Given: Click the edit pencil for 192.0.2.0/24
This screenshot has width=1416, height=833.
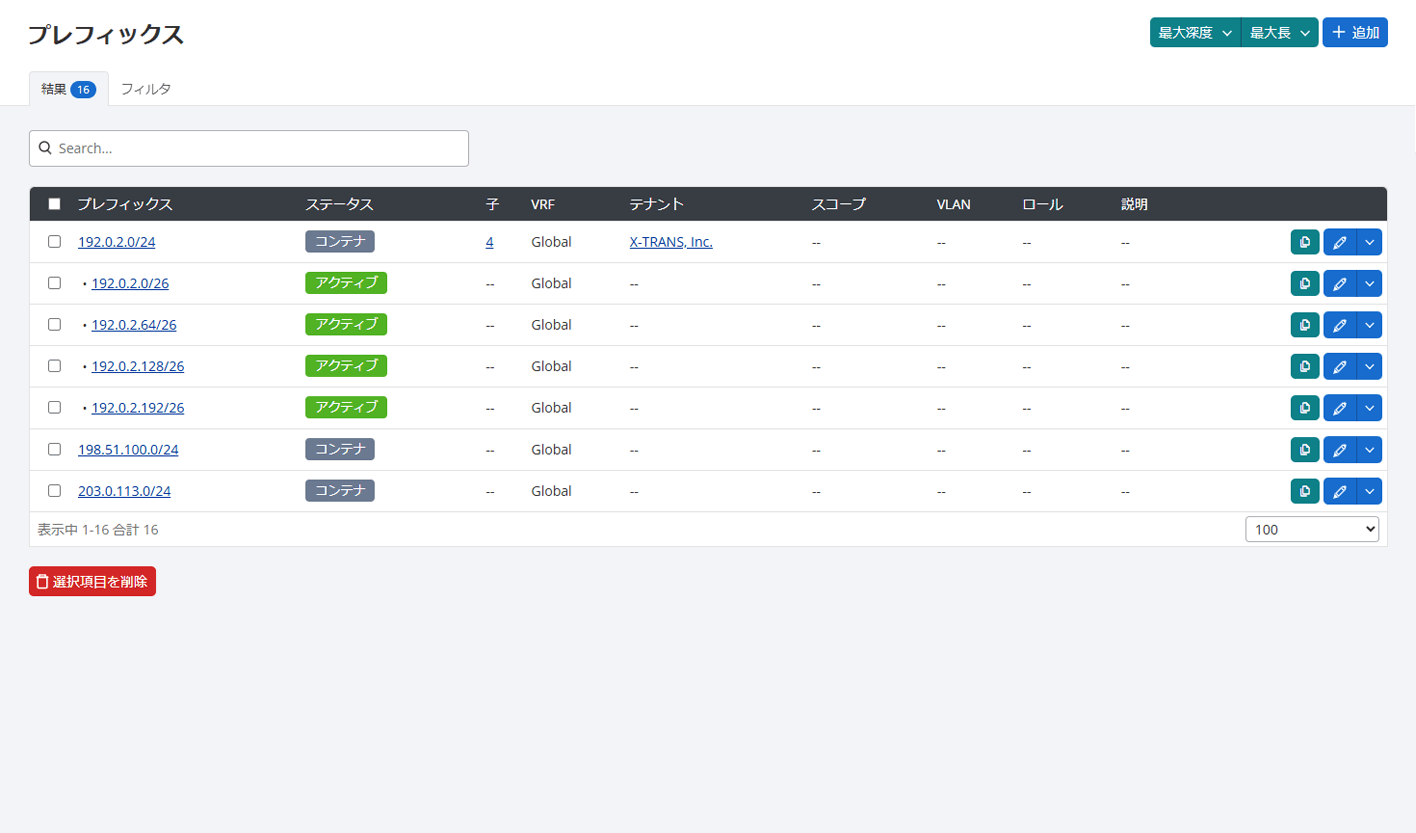Looking at the screenshot, I should pyautogui.click(x=1339, y=242).
